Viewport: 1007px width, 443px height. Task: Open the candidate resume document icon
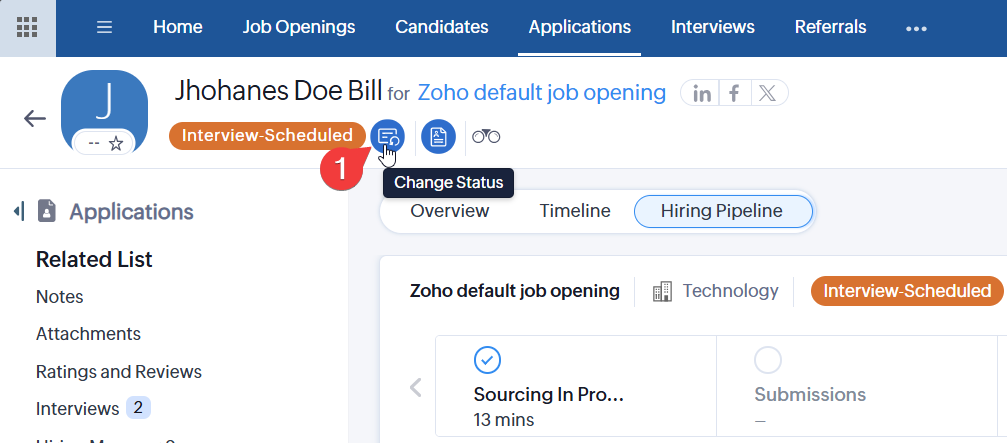(438, 136)
